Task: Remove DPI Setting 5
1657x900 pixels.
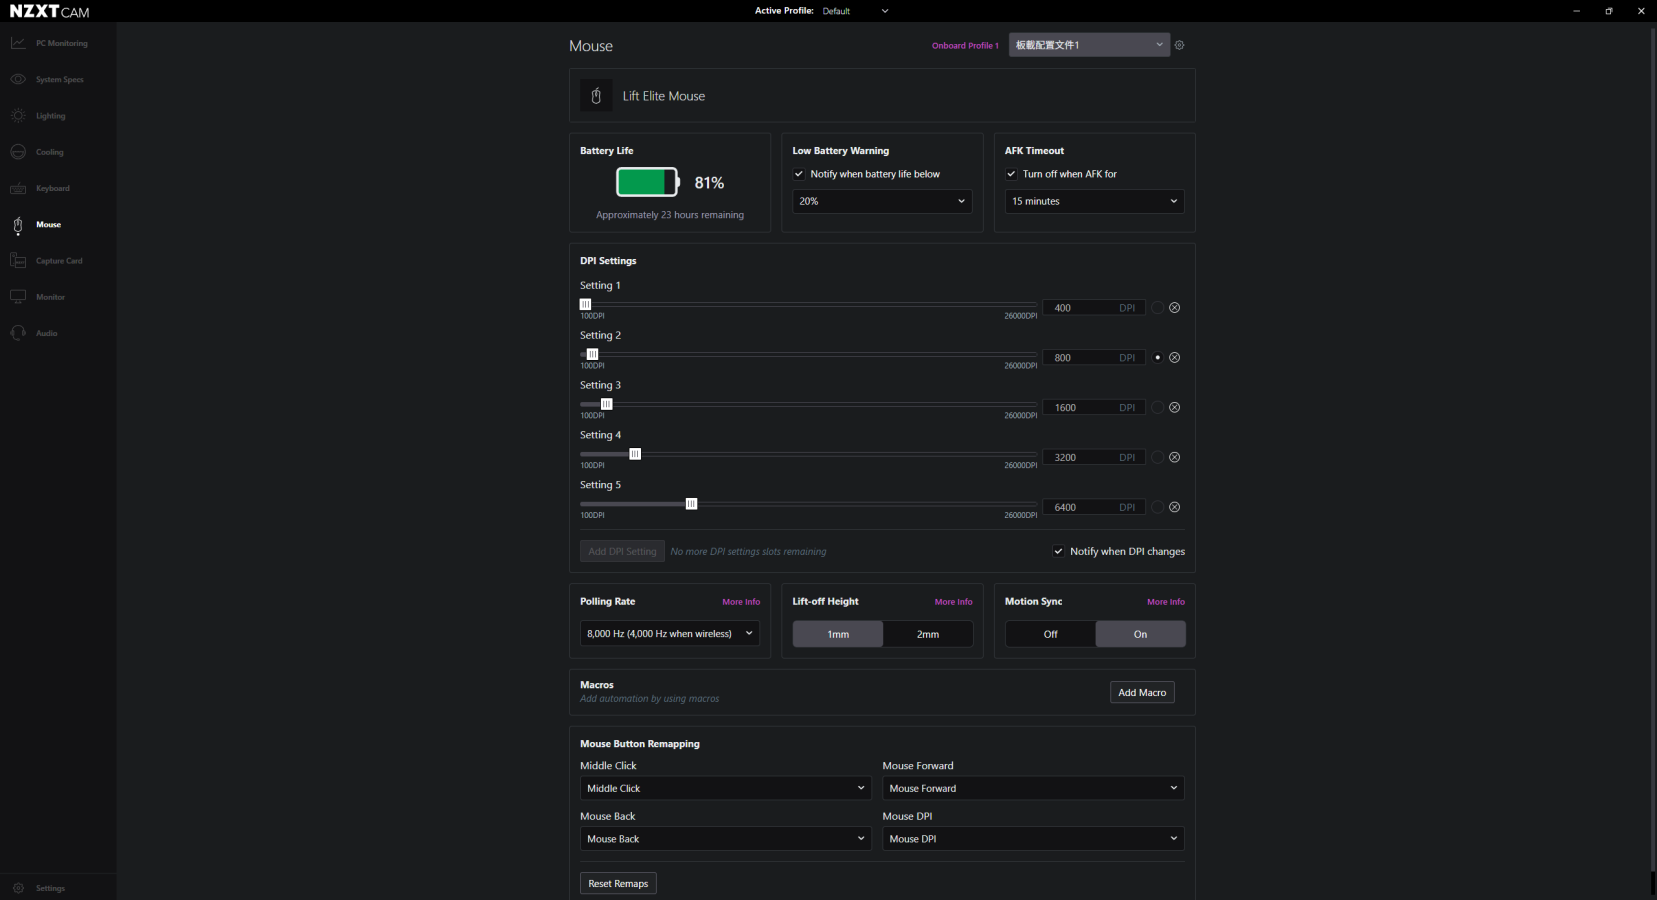Action: [x=1175, y=507]
